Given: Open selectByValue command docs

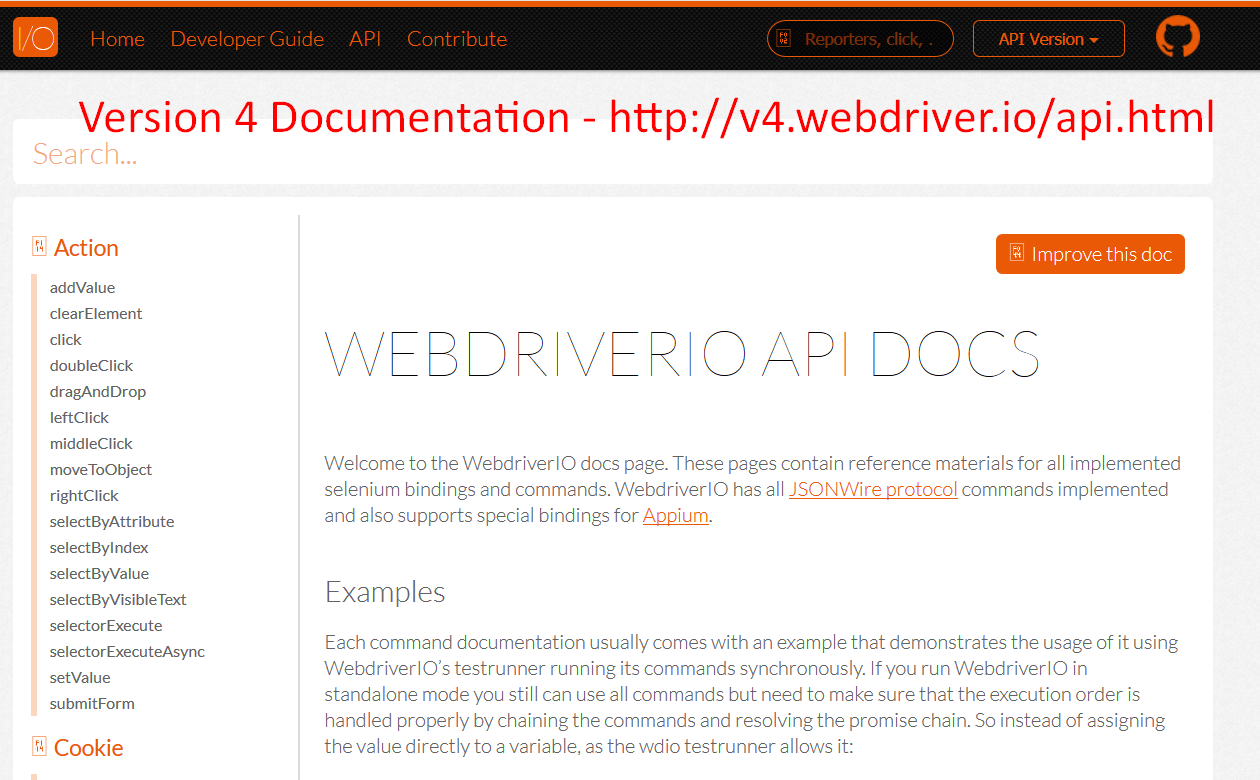Looking at the screenshot, I should tap(99, 574).
